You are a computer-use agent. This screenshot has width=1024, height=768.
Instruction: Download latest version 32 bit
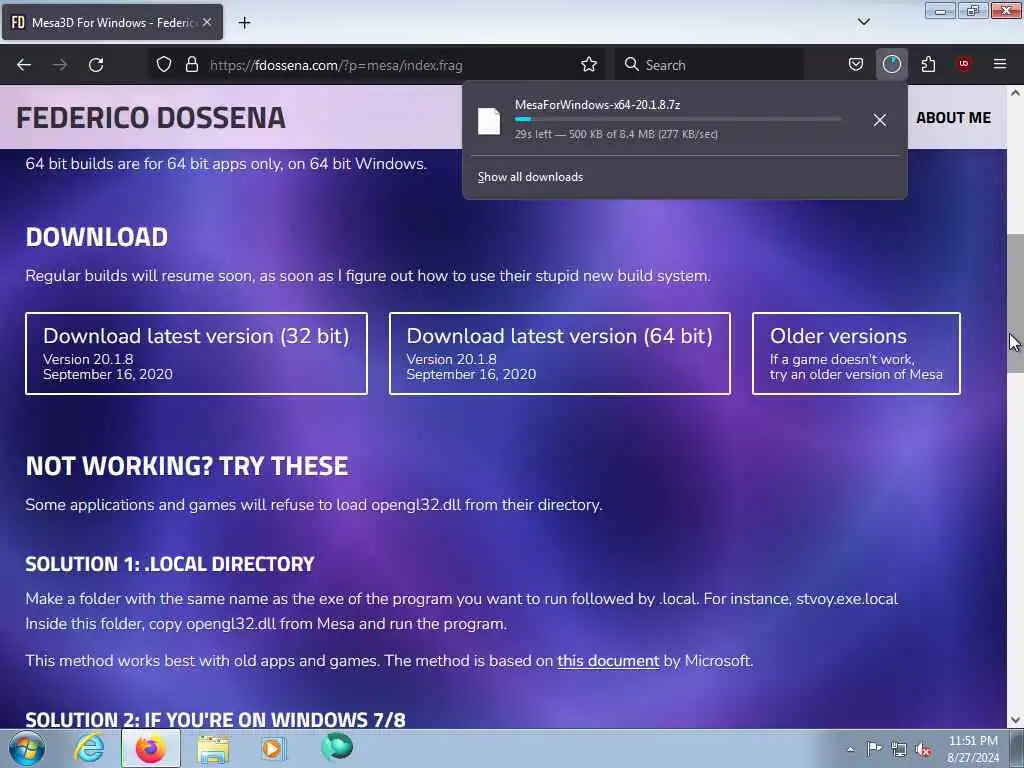coord(196,353)
